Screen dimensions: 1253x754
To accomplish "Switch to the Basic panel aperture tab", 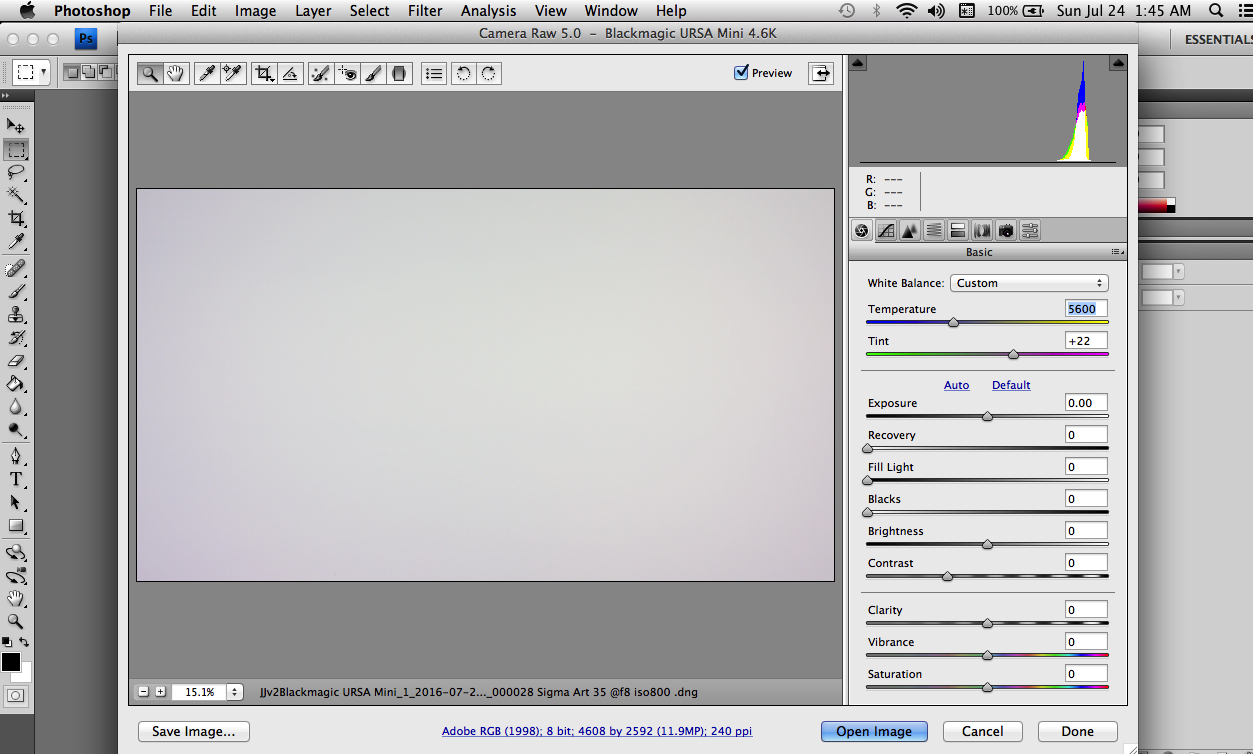I will click(861, 231).
